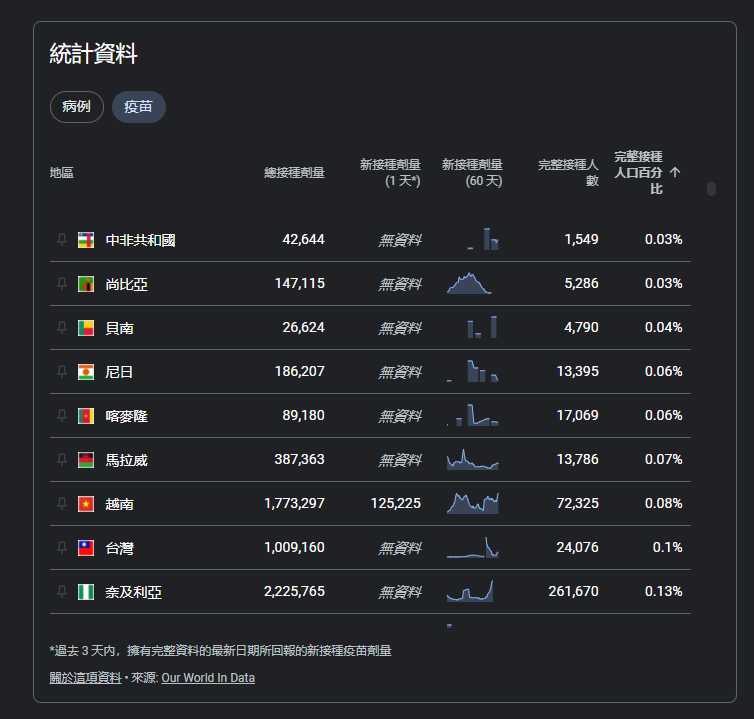Click the 喀麥隆 flag icon
This screenshot has width=754, height=719.
(x=86, y=416)
